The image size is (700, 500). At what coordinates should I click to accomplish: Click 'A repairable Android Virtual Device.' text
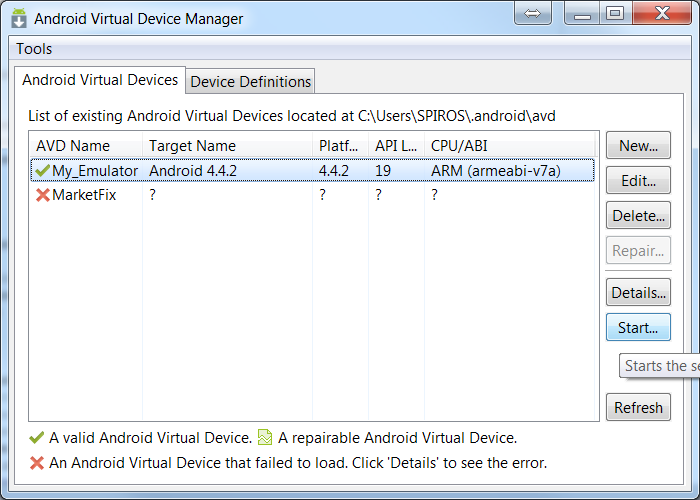pyautogui.click(x=397, y=438)
